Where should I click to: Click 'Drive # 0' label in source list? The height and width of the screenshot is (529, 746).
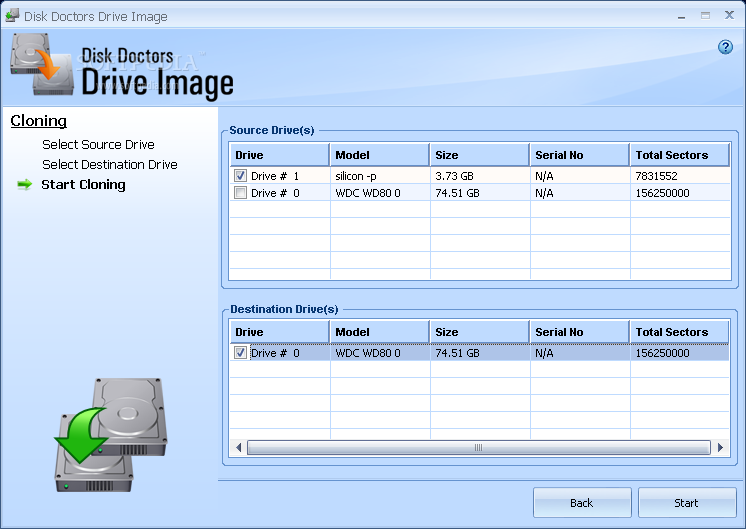point(275,193)
